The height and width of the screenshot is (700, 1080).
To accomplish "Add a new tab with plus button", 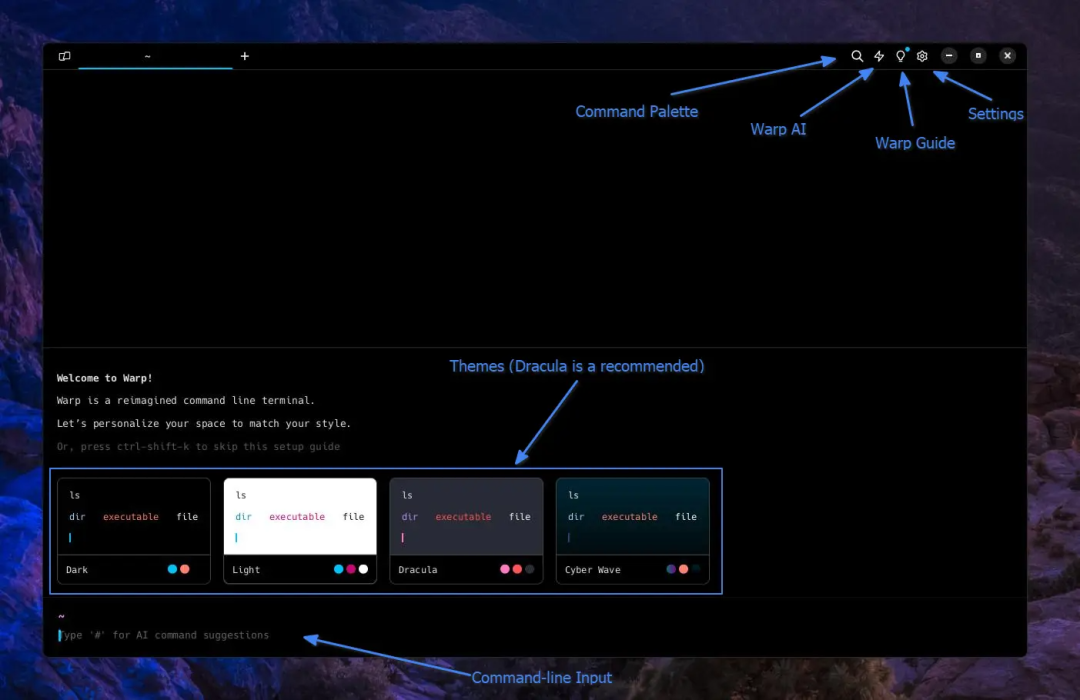I will pyautogui.click(x=245, y=56).
